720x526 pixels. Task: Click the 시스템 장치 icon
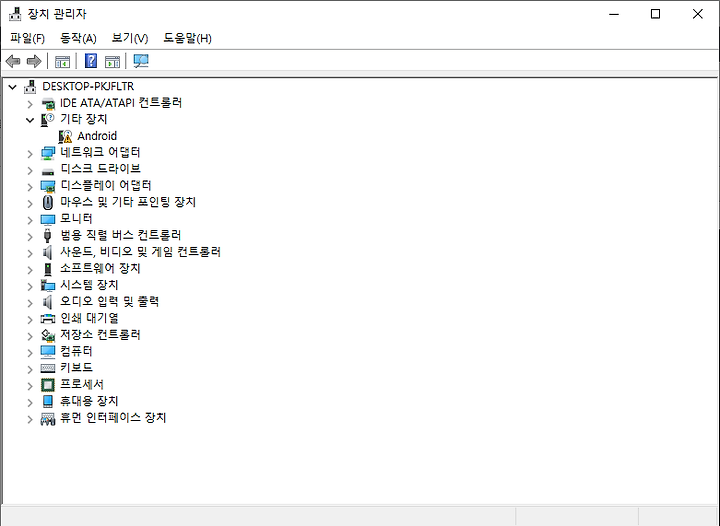coord(48,285)
